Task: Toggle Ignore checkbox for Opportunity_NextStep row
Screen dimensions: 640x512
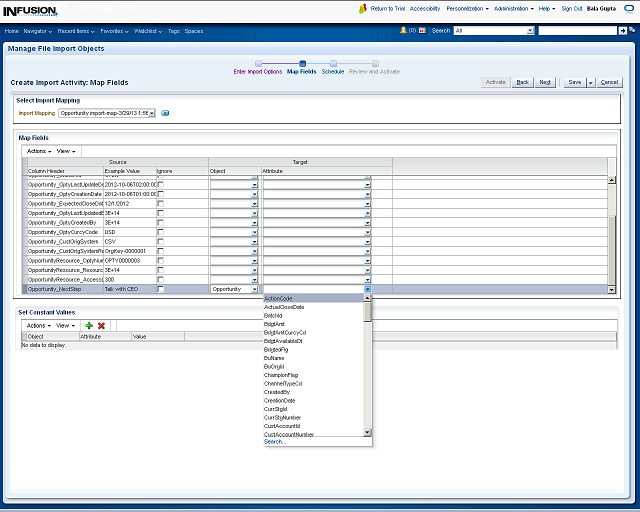Action: pos(161,289)
